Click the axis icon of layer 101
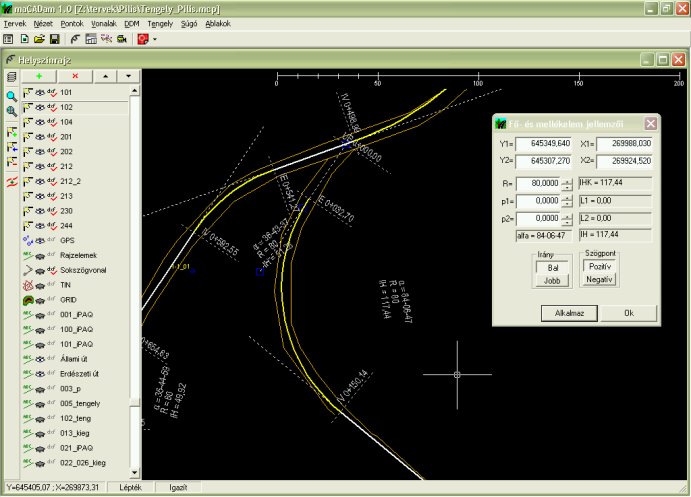Screen dimensions: 691x497 pyautogui.click(x=28, y=93)
